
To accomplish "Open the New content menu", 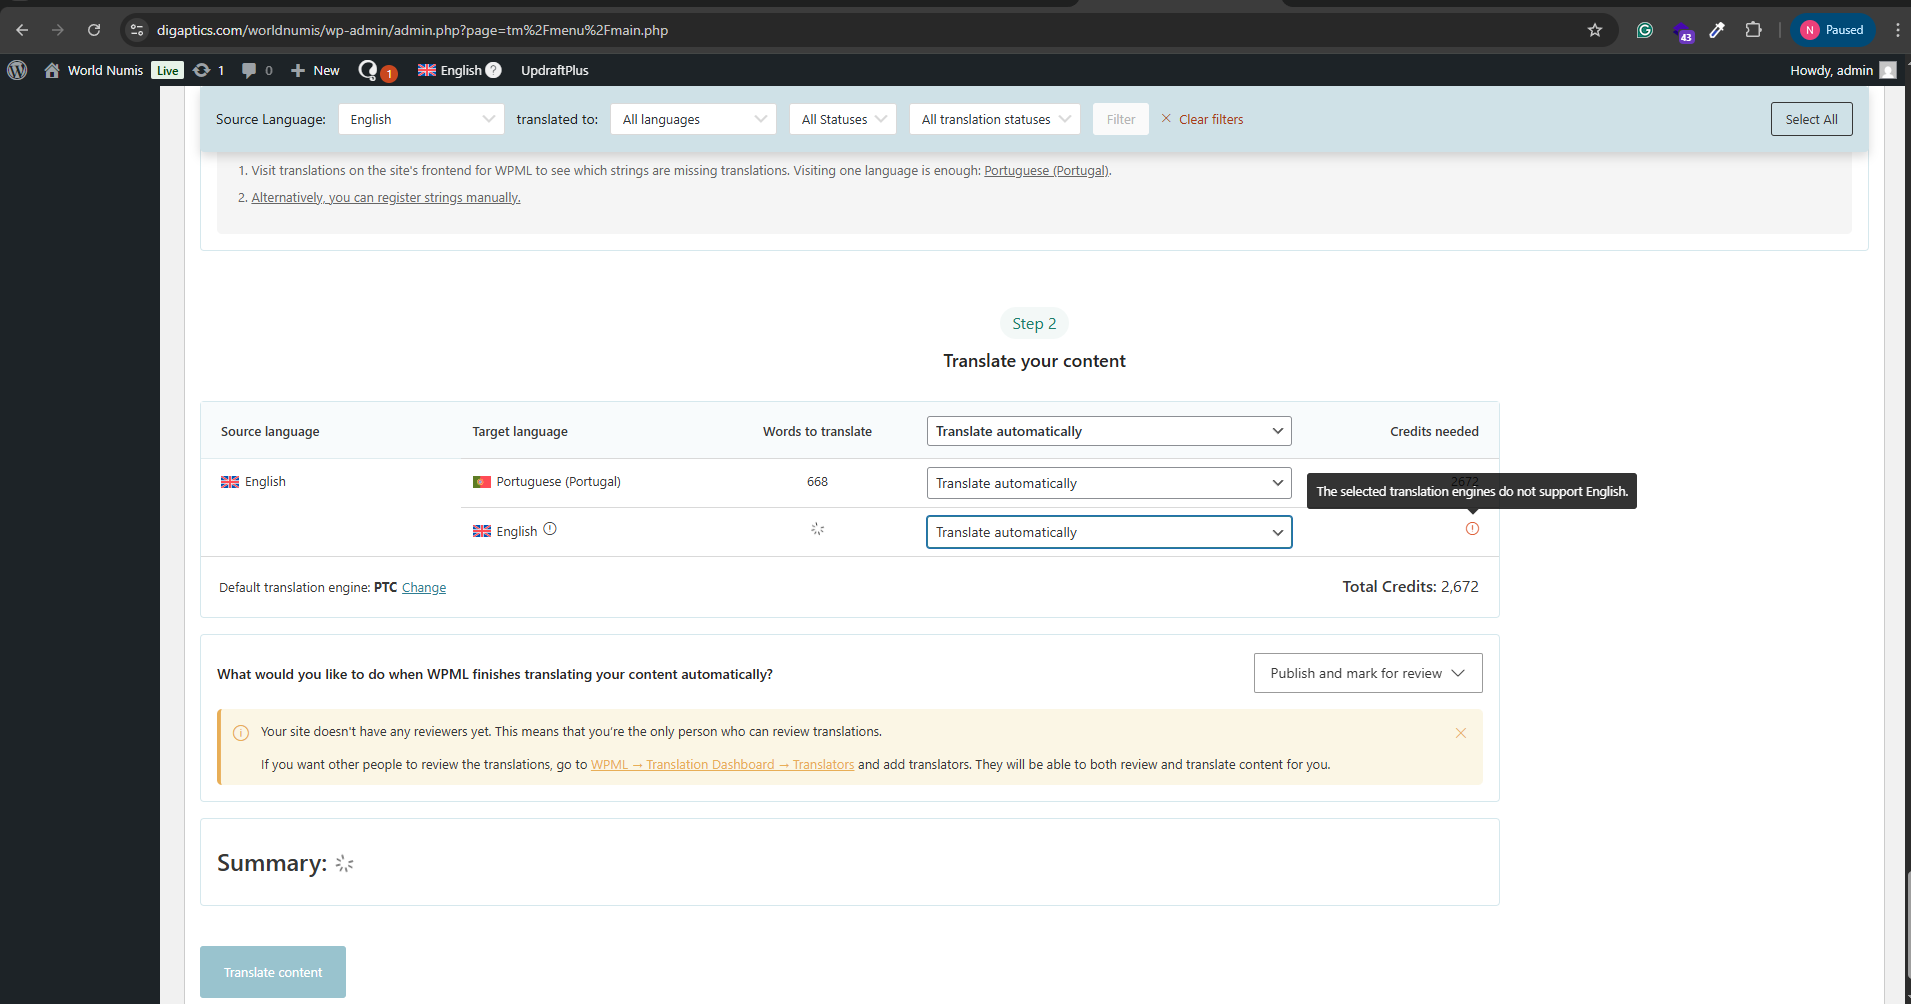I will click(x=316, y=70).
